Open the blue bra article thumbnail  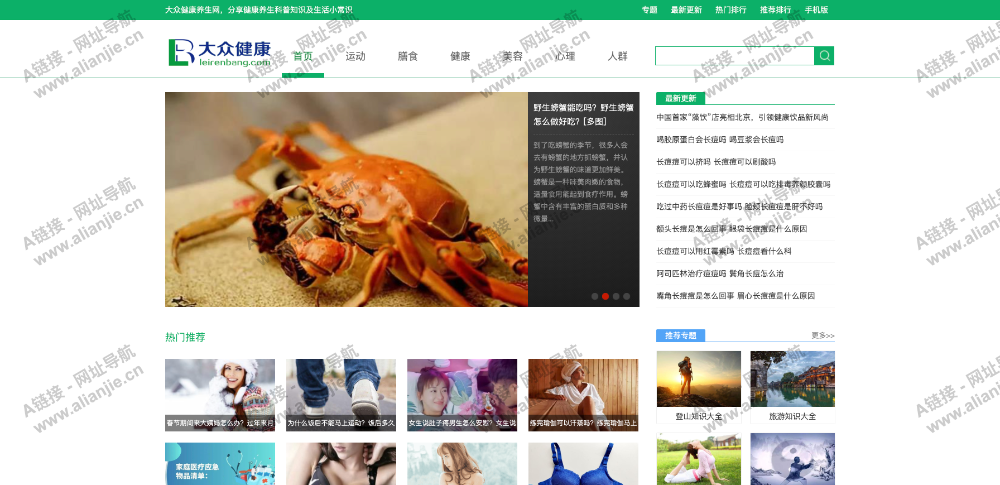click(583, 464)
